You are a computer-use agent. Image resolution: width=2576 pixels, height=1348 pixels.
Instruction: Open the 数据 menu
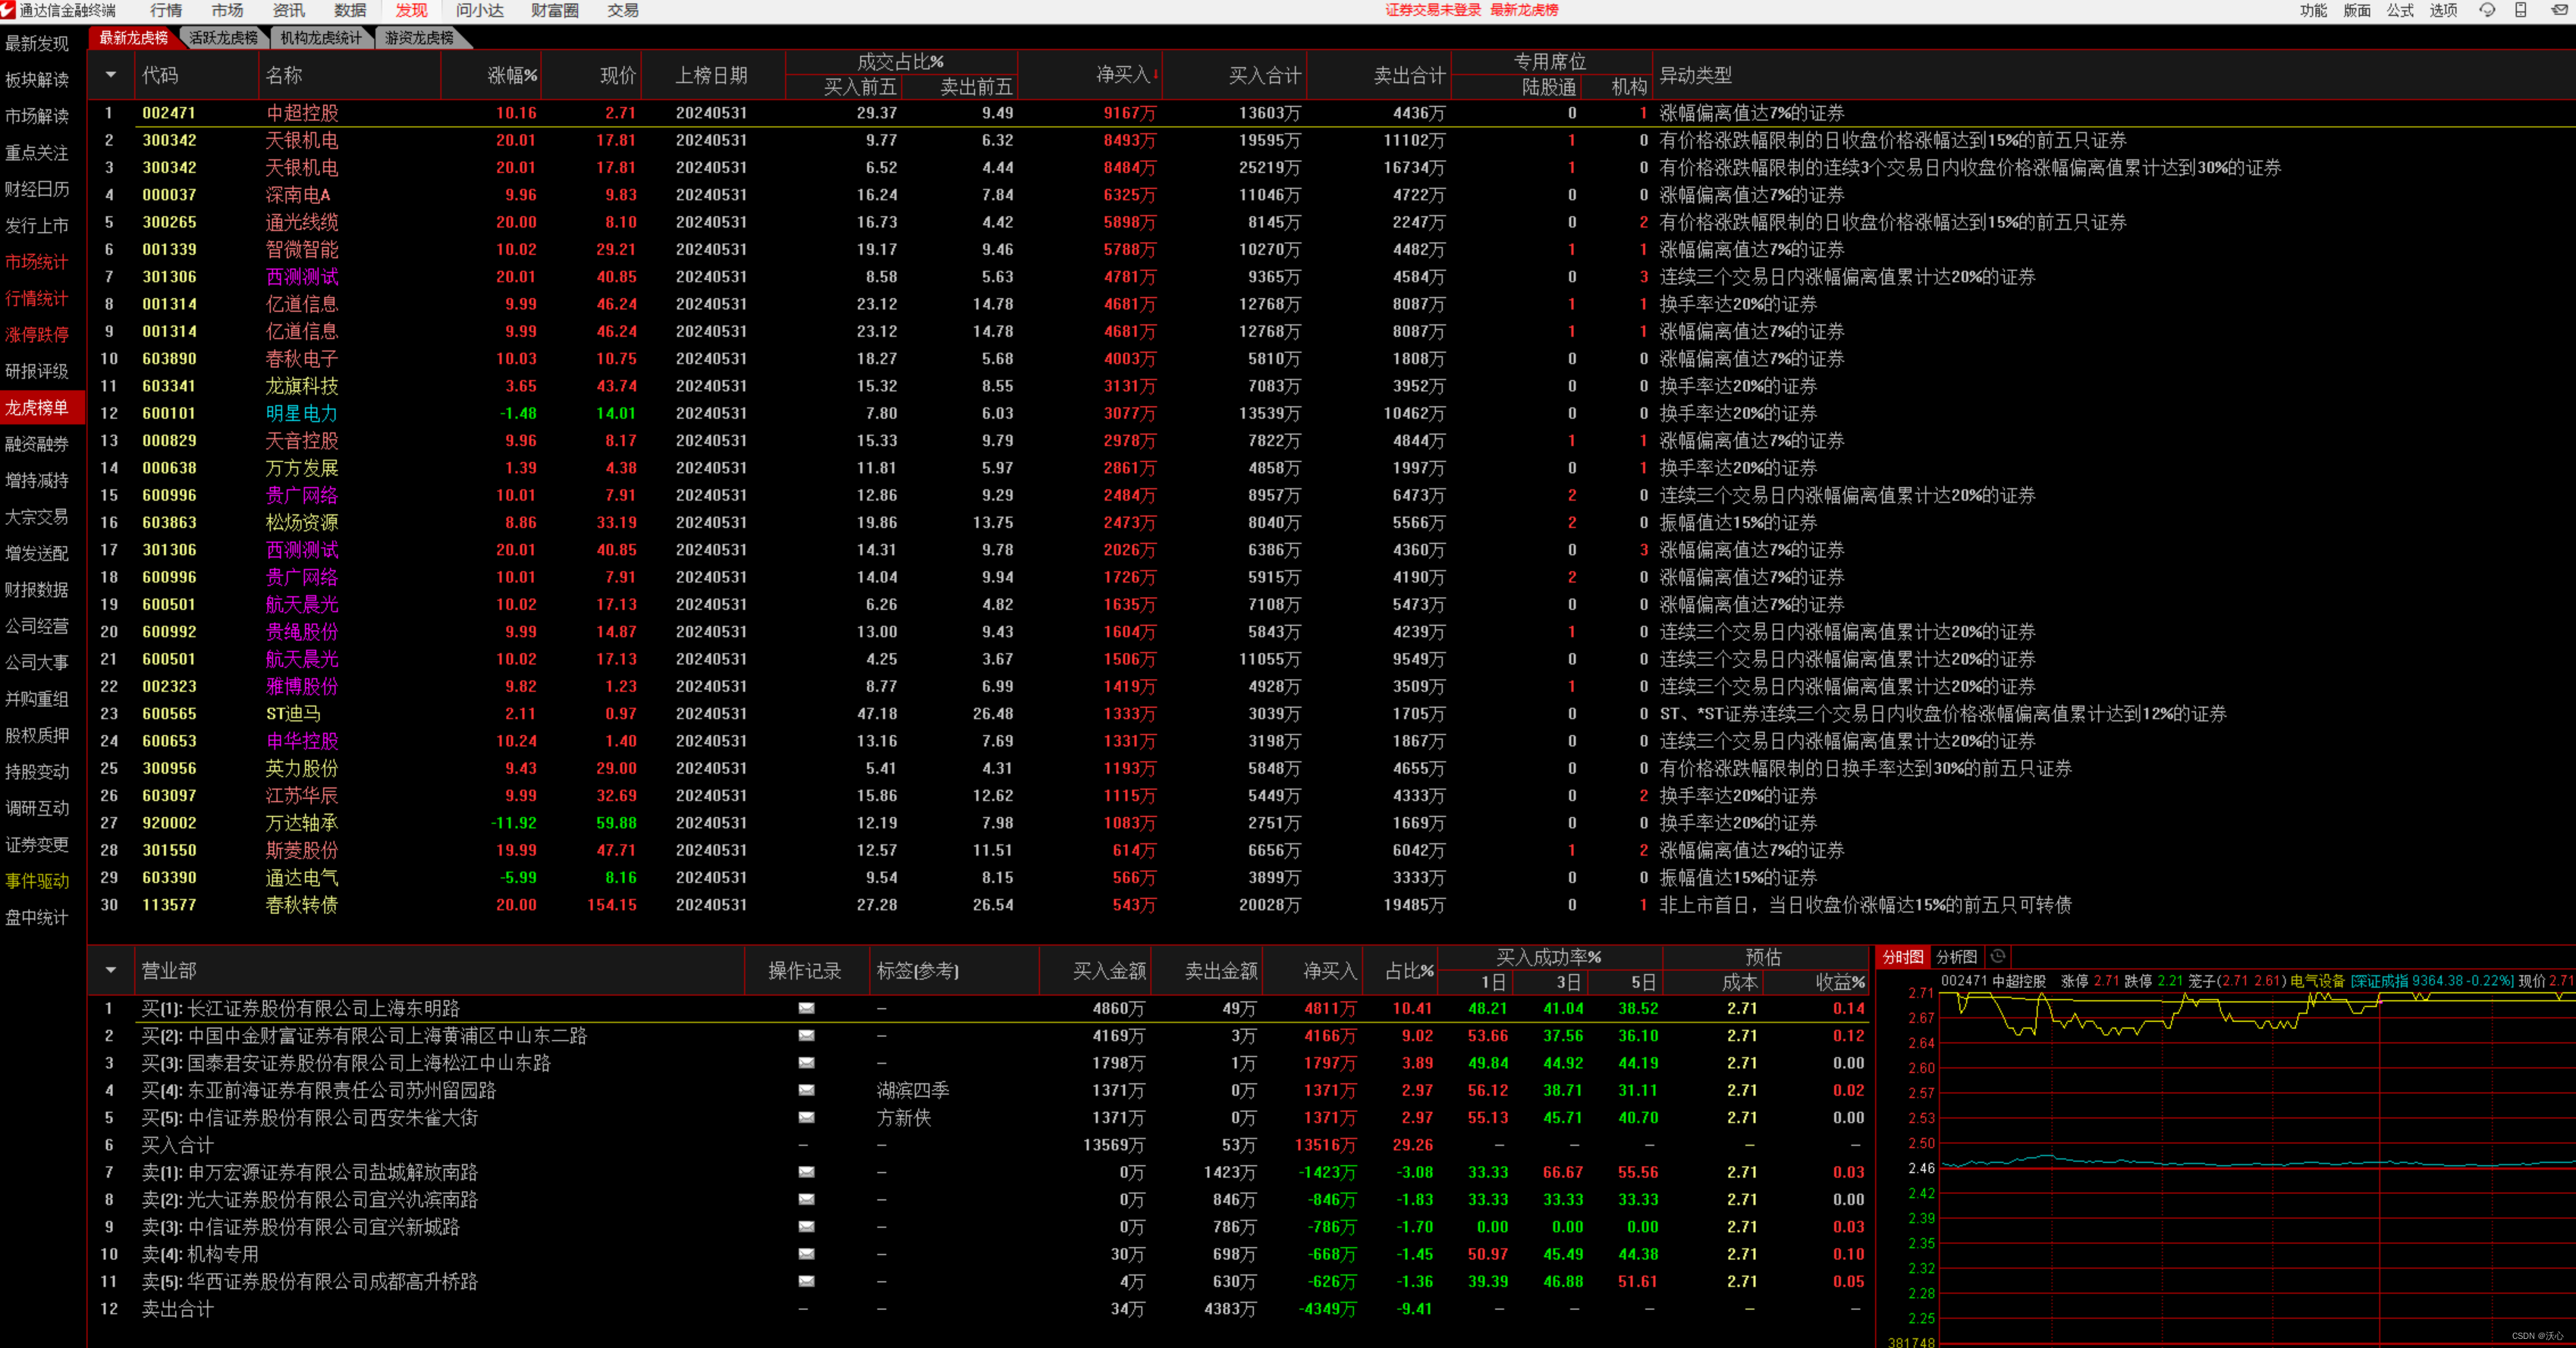click(x=350, y=10)
